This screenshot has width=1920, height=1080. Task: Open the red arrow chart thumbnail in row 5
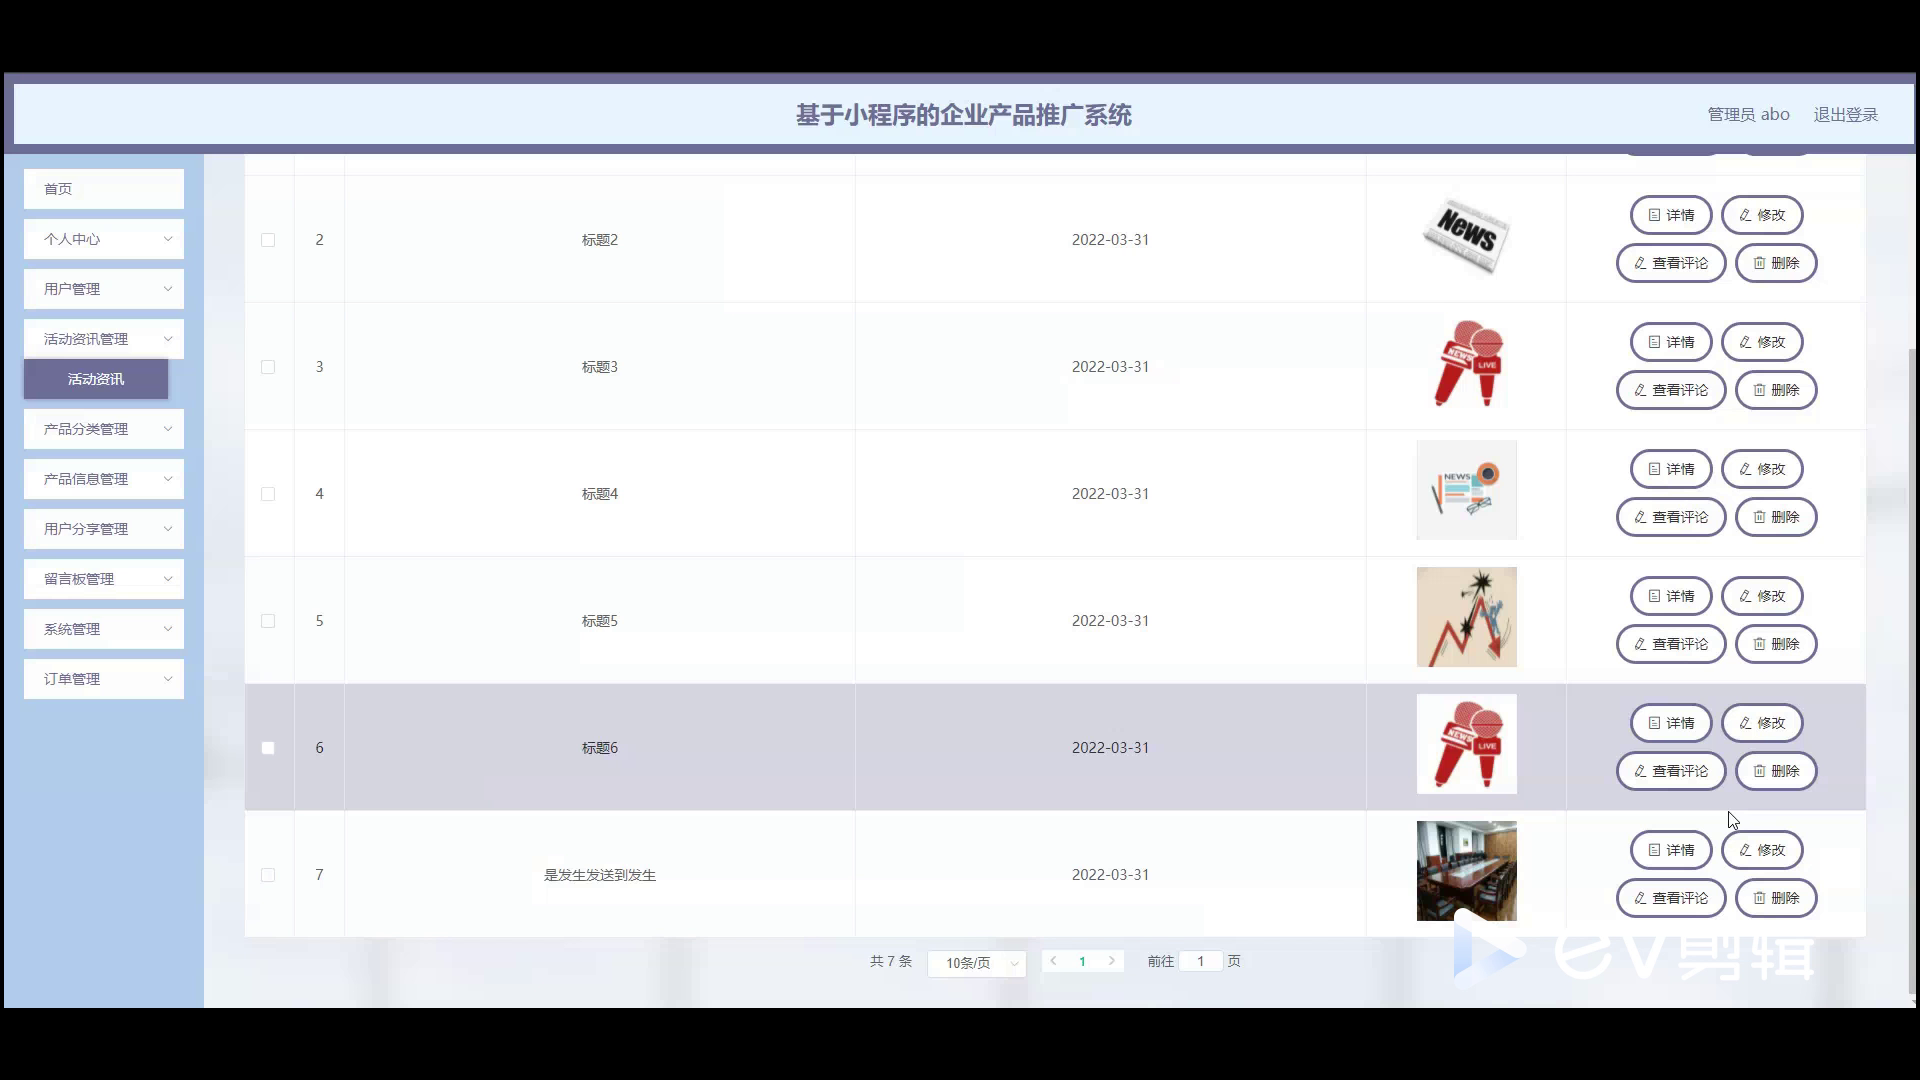tap(1467, 617)
